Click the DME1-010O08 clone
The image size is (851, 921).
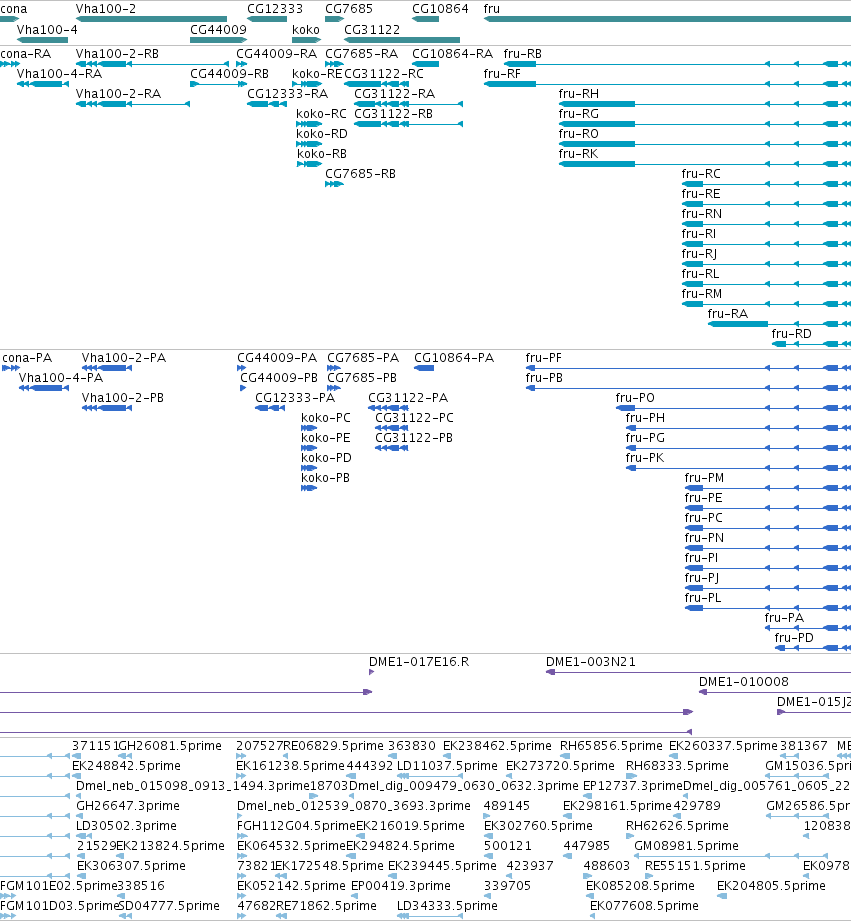pos(775,692)
